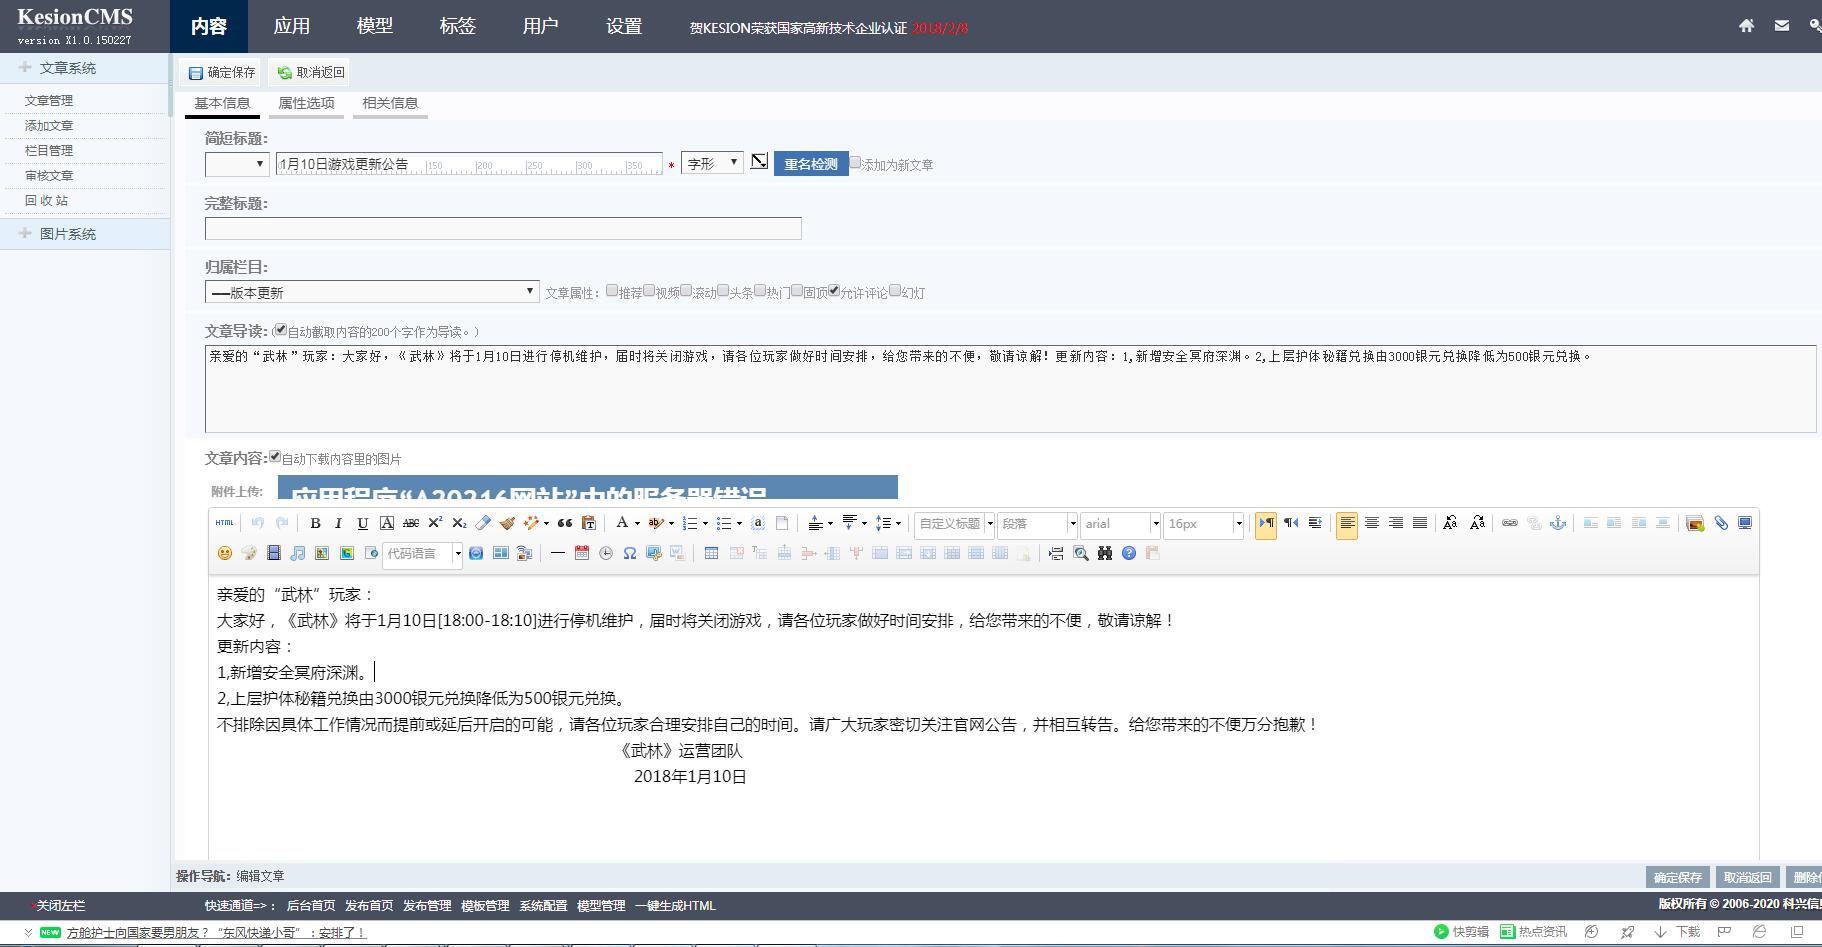Insert an anchor

coord(1558,523)
